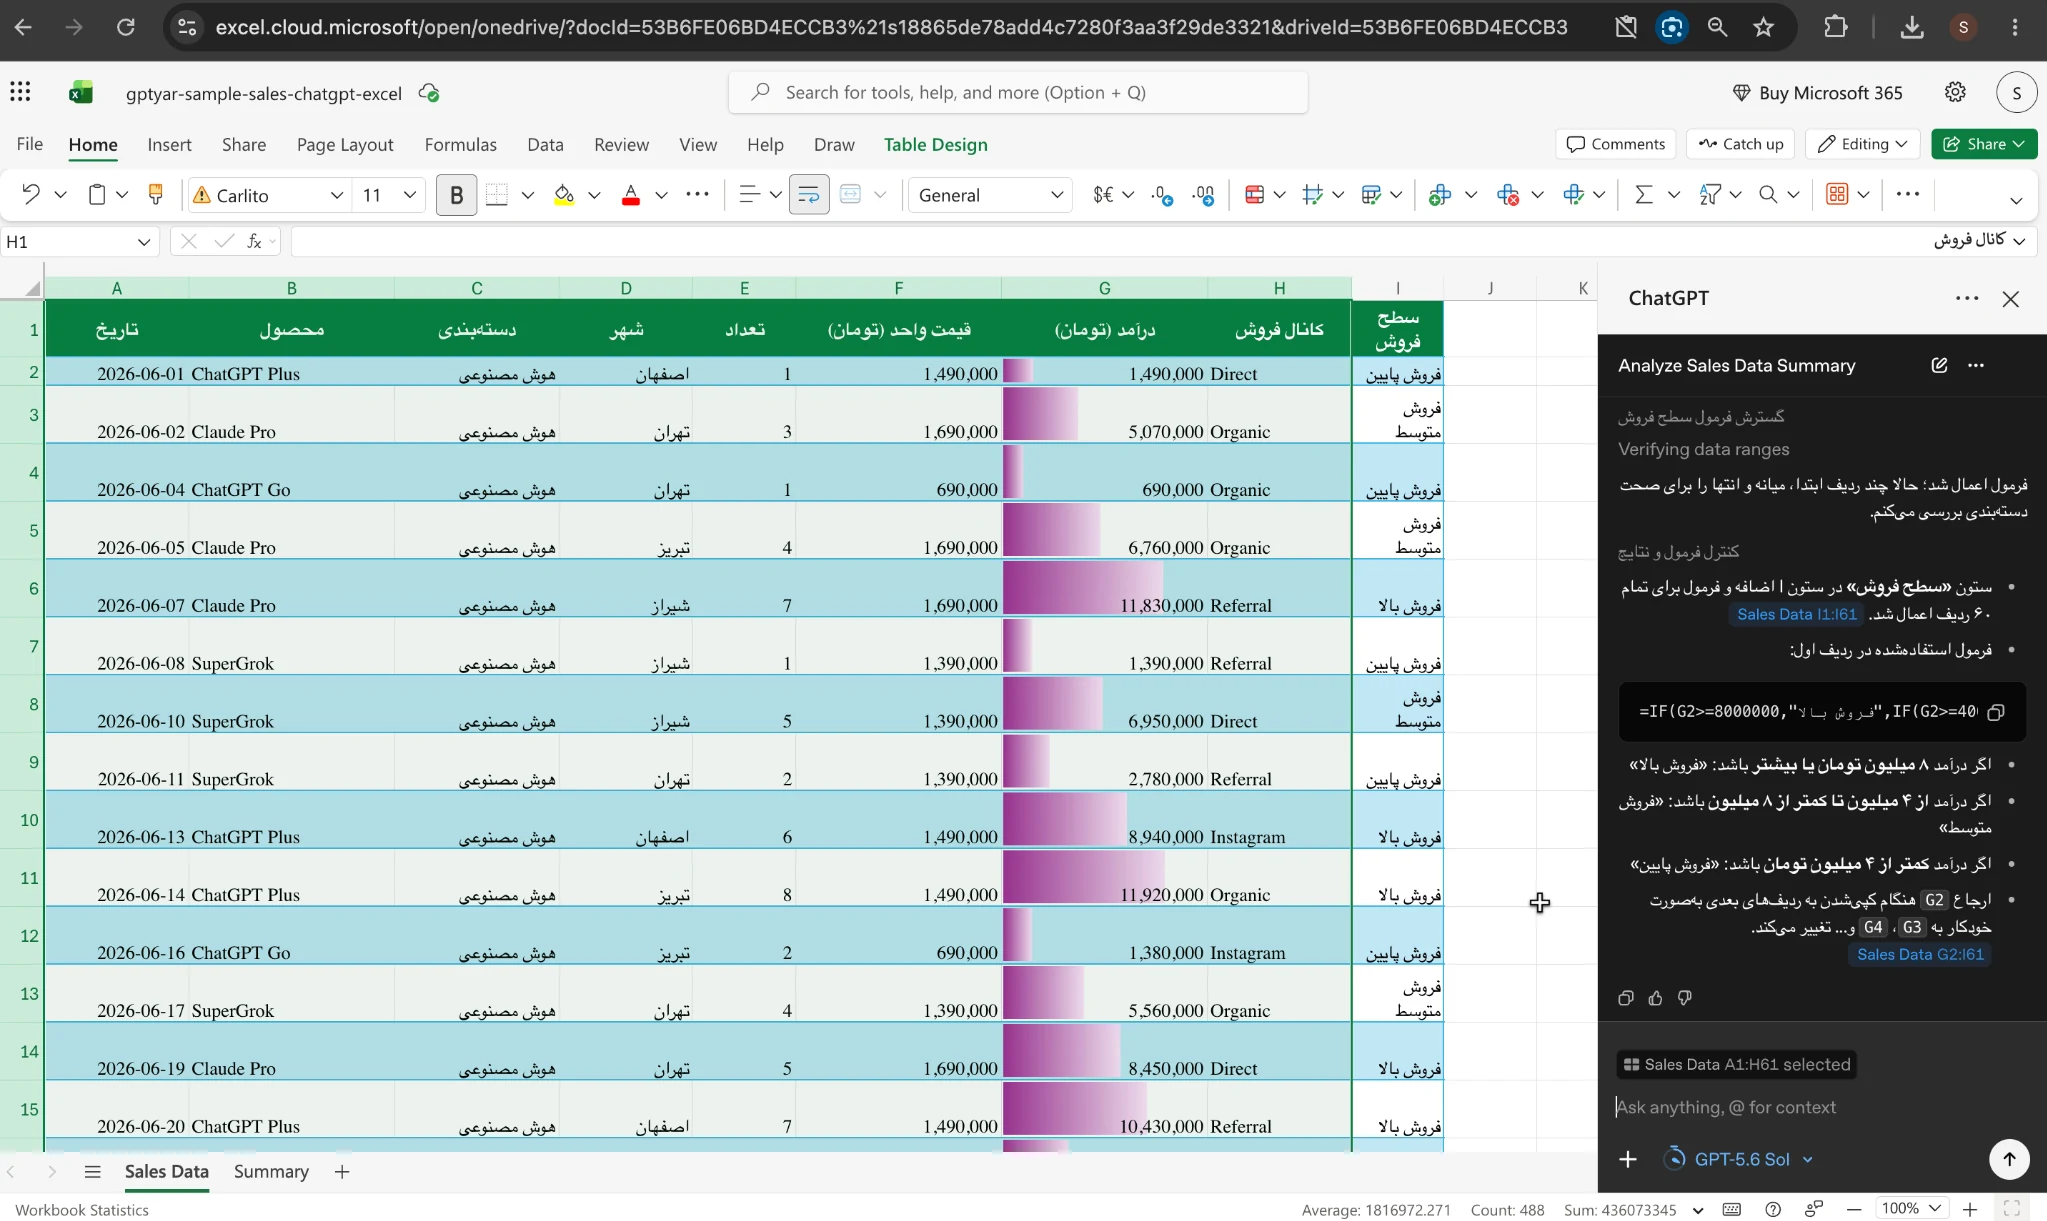Apply red font color
The image size is (2047, 1221).
631,195
